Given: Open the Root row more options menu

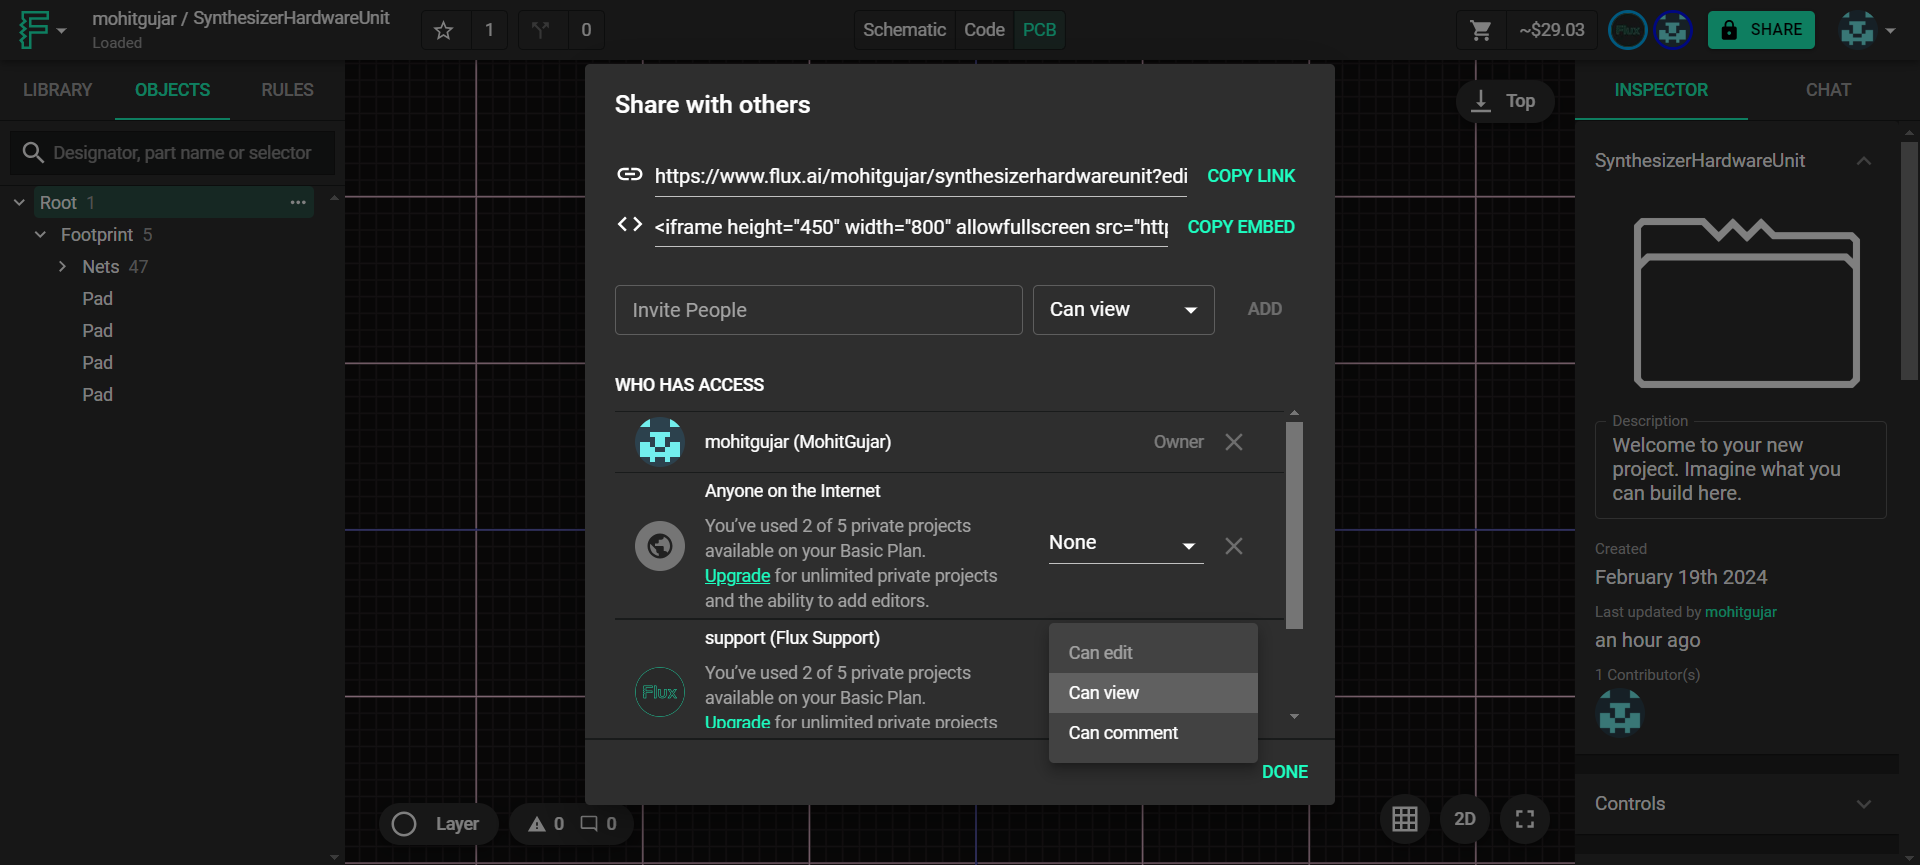Looking at the screenshot, I should point(298,202).
